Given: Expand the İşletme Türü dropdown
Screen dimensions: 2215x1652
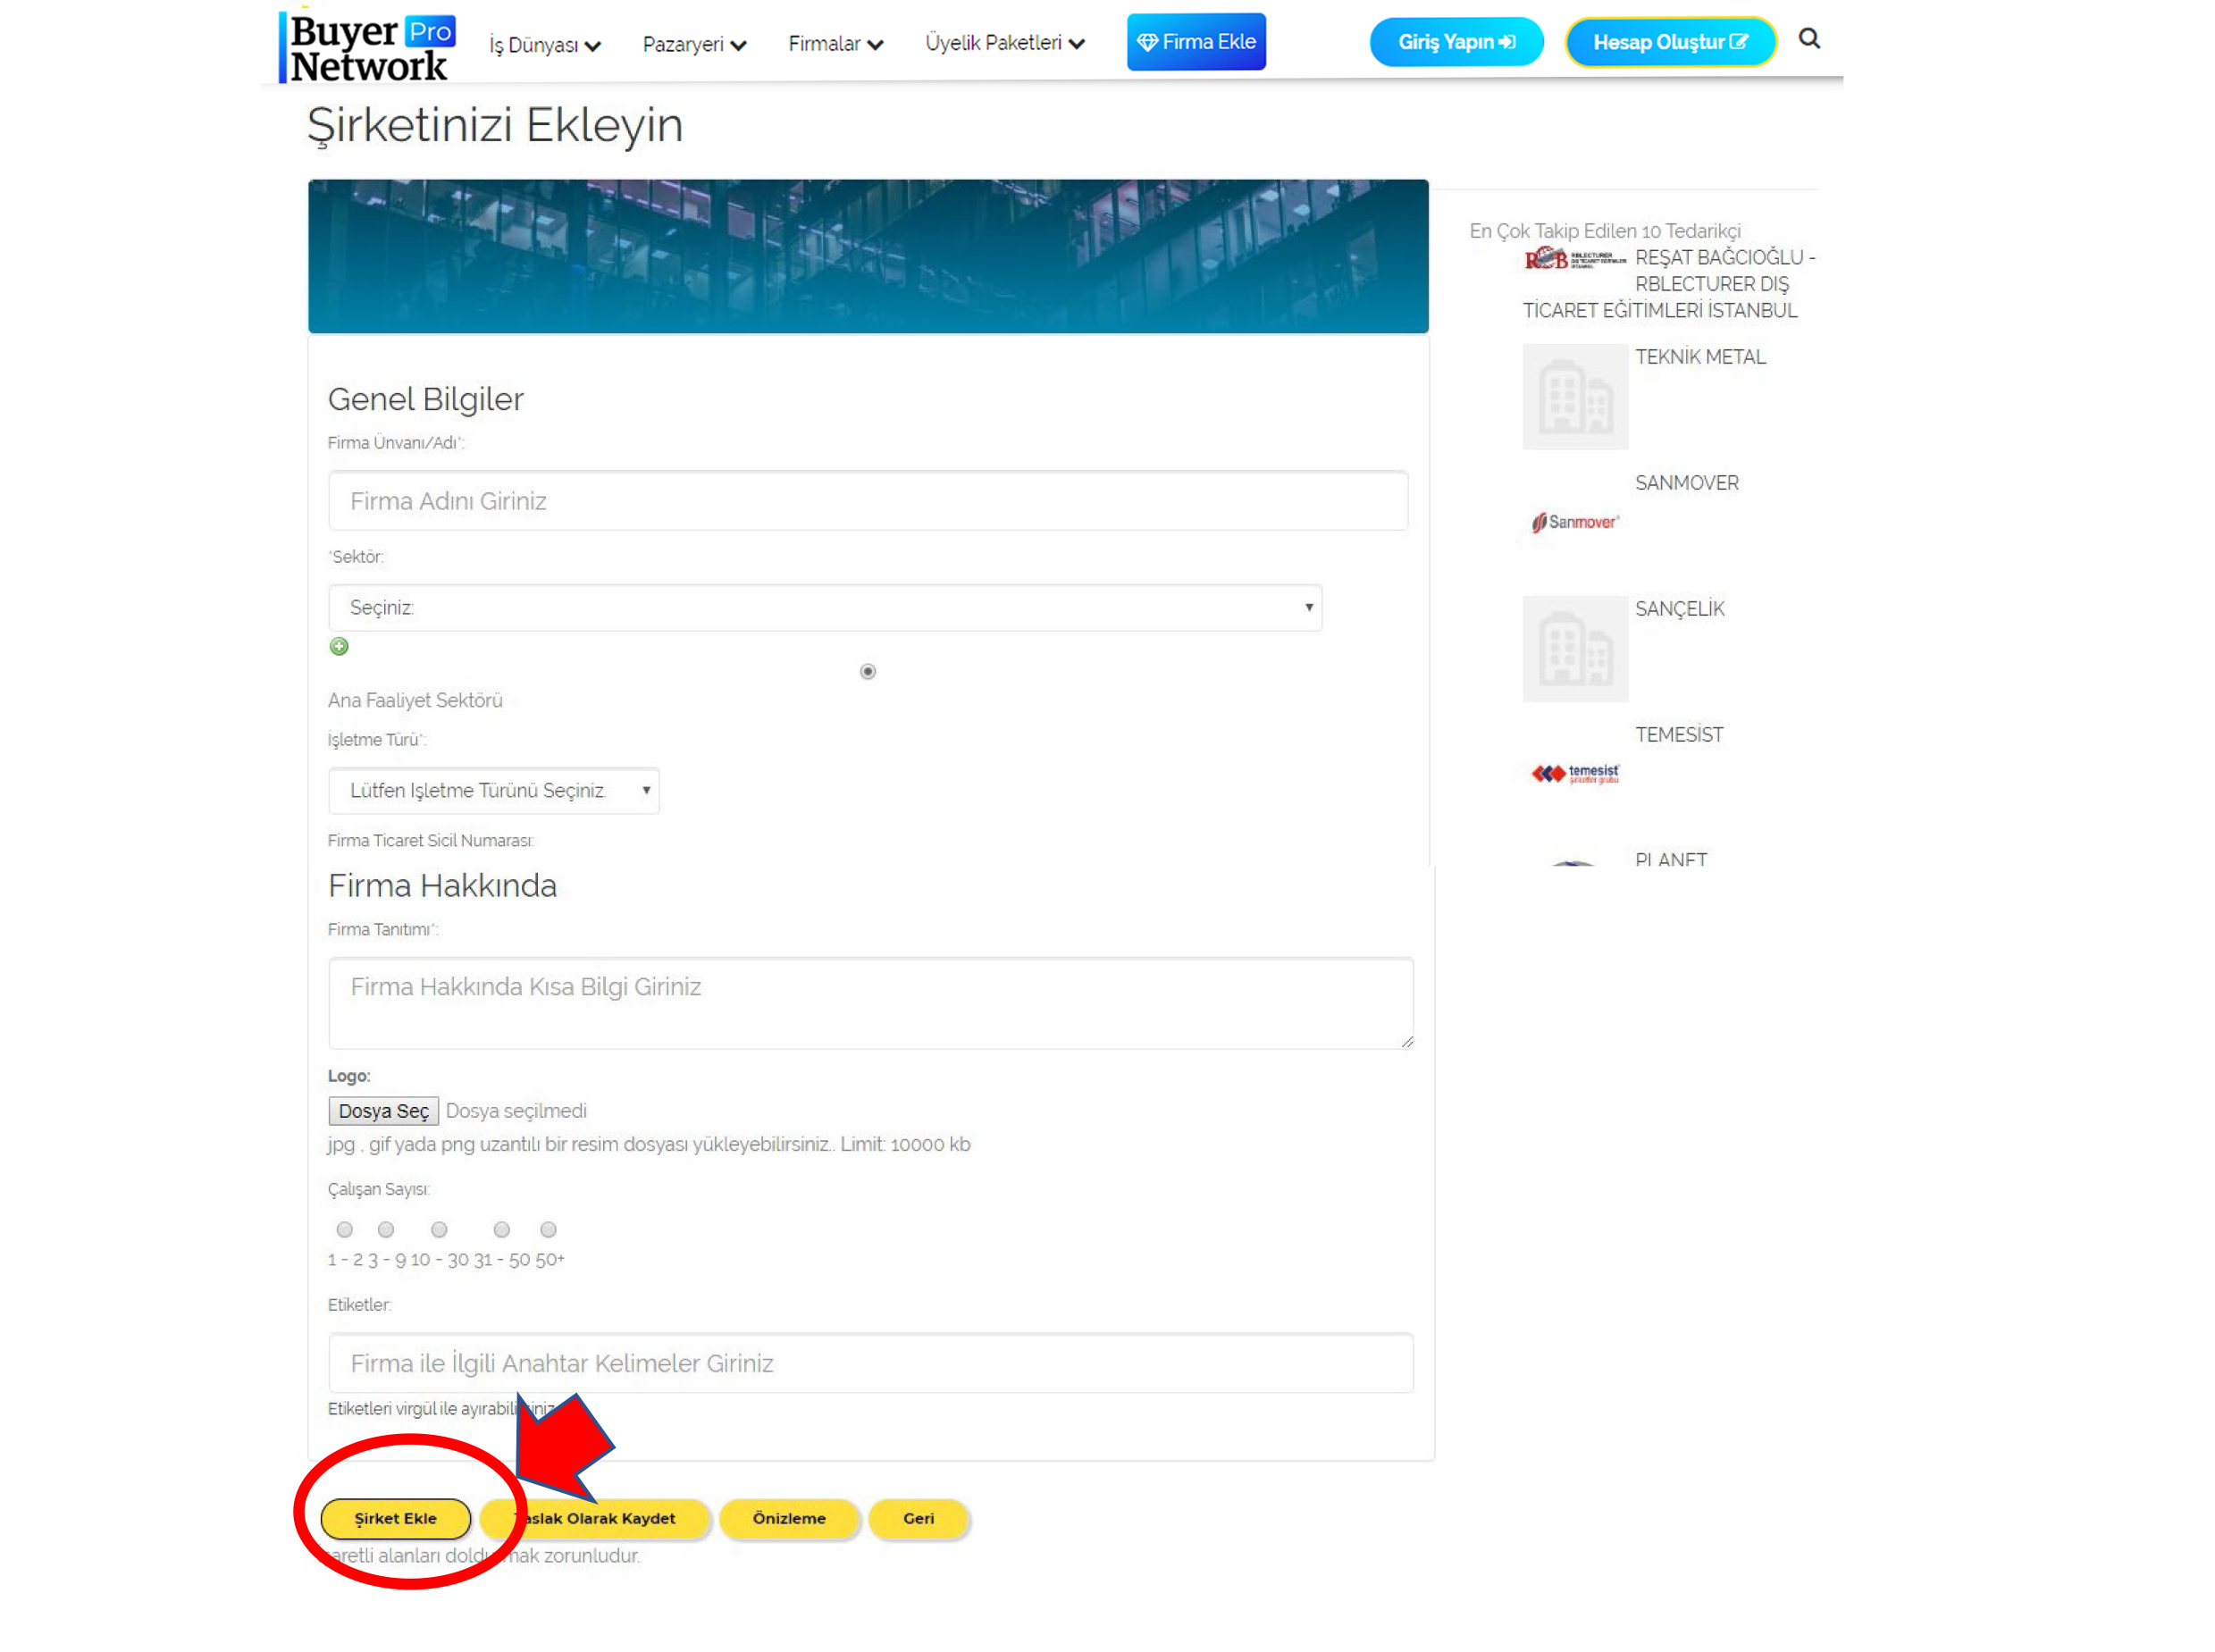Looking at the screenshot, I should tap(492, 790).
